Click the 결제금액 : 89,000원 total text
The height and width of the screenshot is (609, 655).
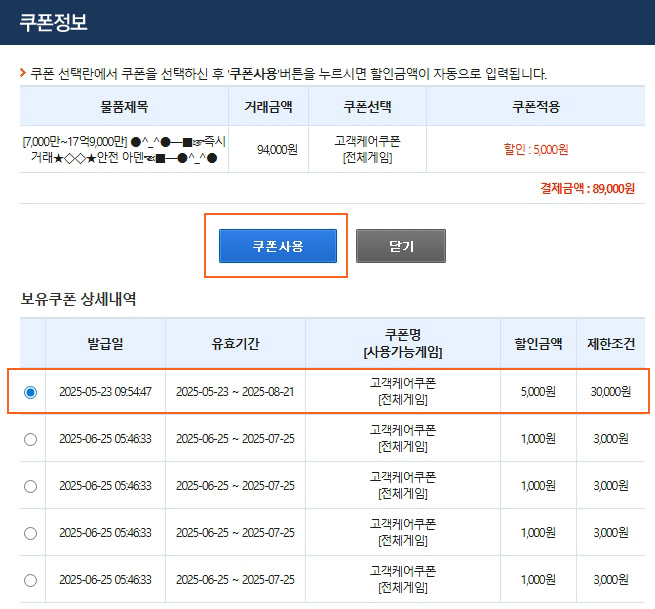pos(587,187)
